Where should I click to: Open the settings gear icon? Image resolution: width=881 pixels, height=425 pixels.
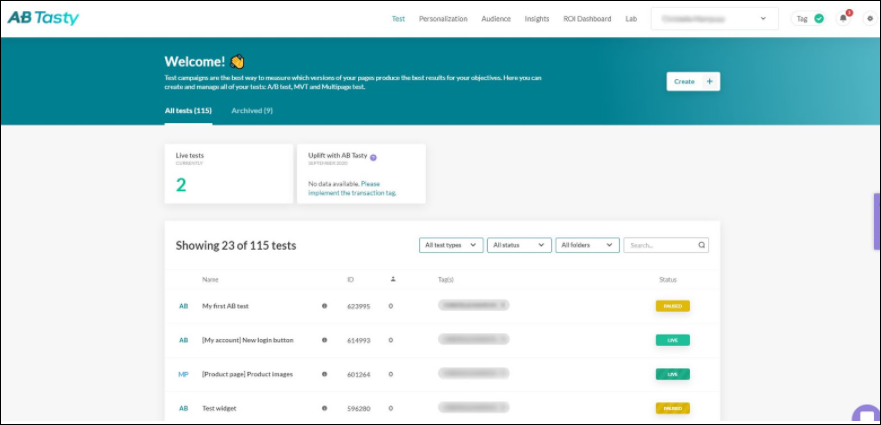[869, 18]
